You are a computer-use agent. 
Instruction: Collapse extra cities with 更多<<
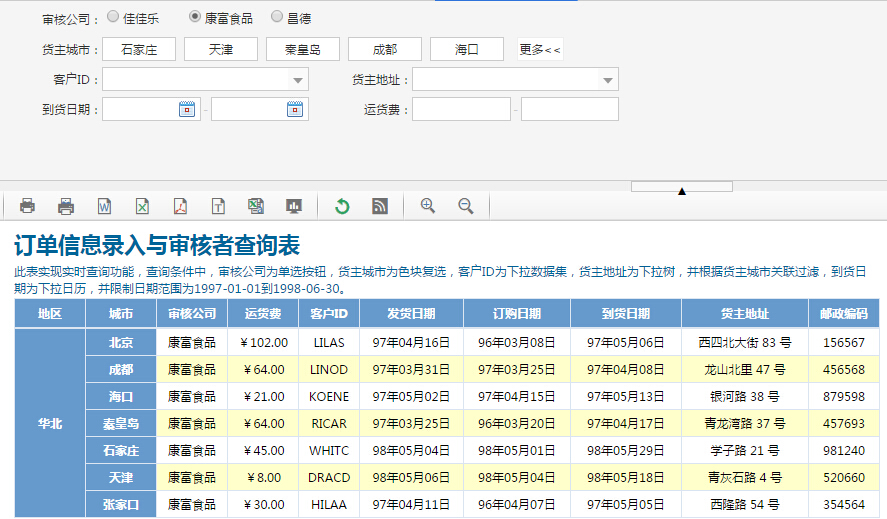click(x=540, y=49)
